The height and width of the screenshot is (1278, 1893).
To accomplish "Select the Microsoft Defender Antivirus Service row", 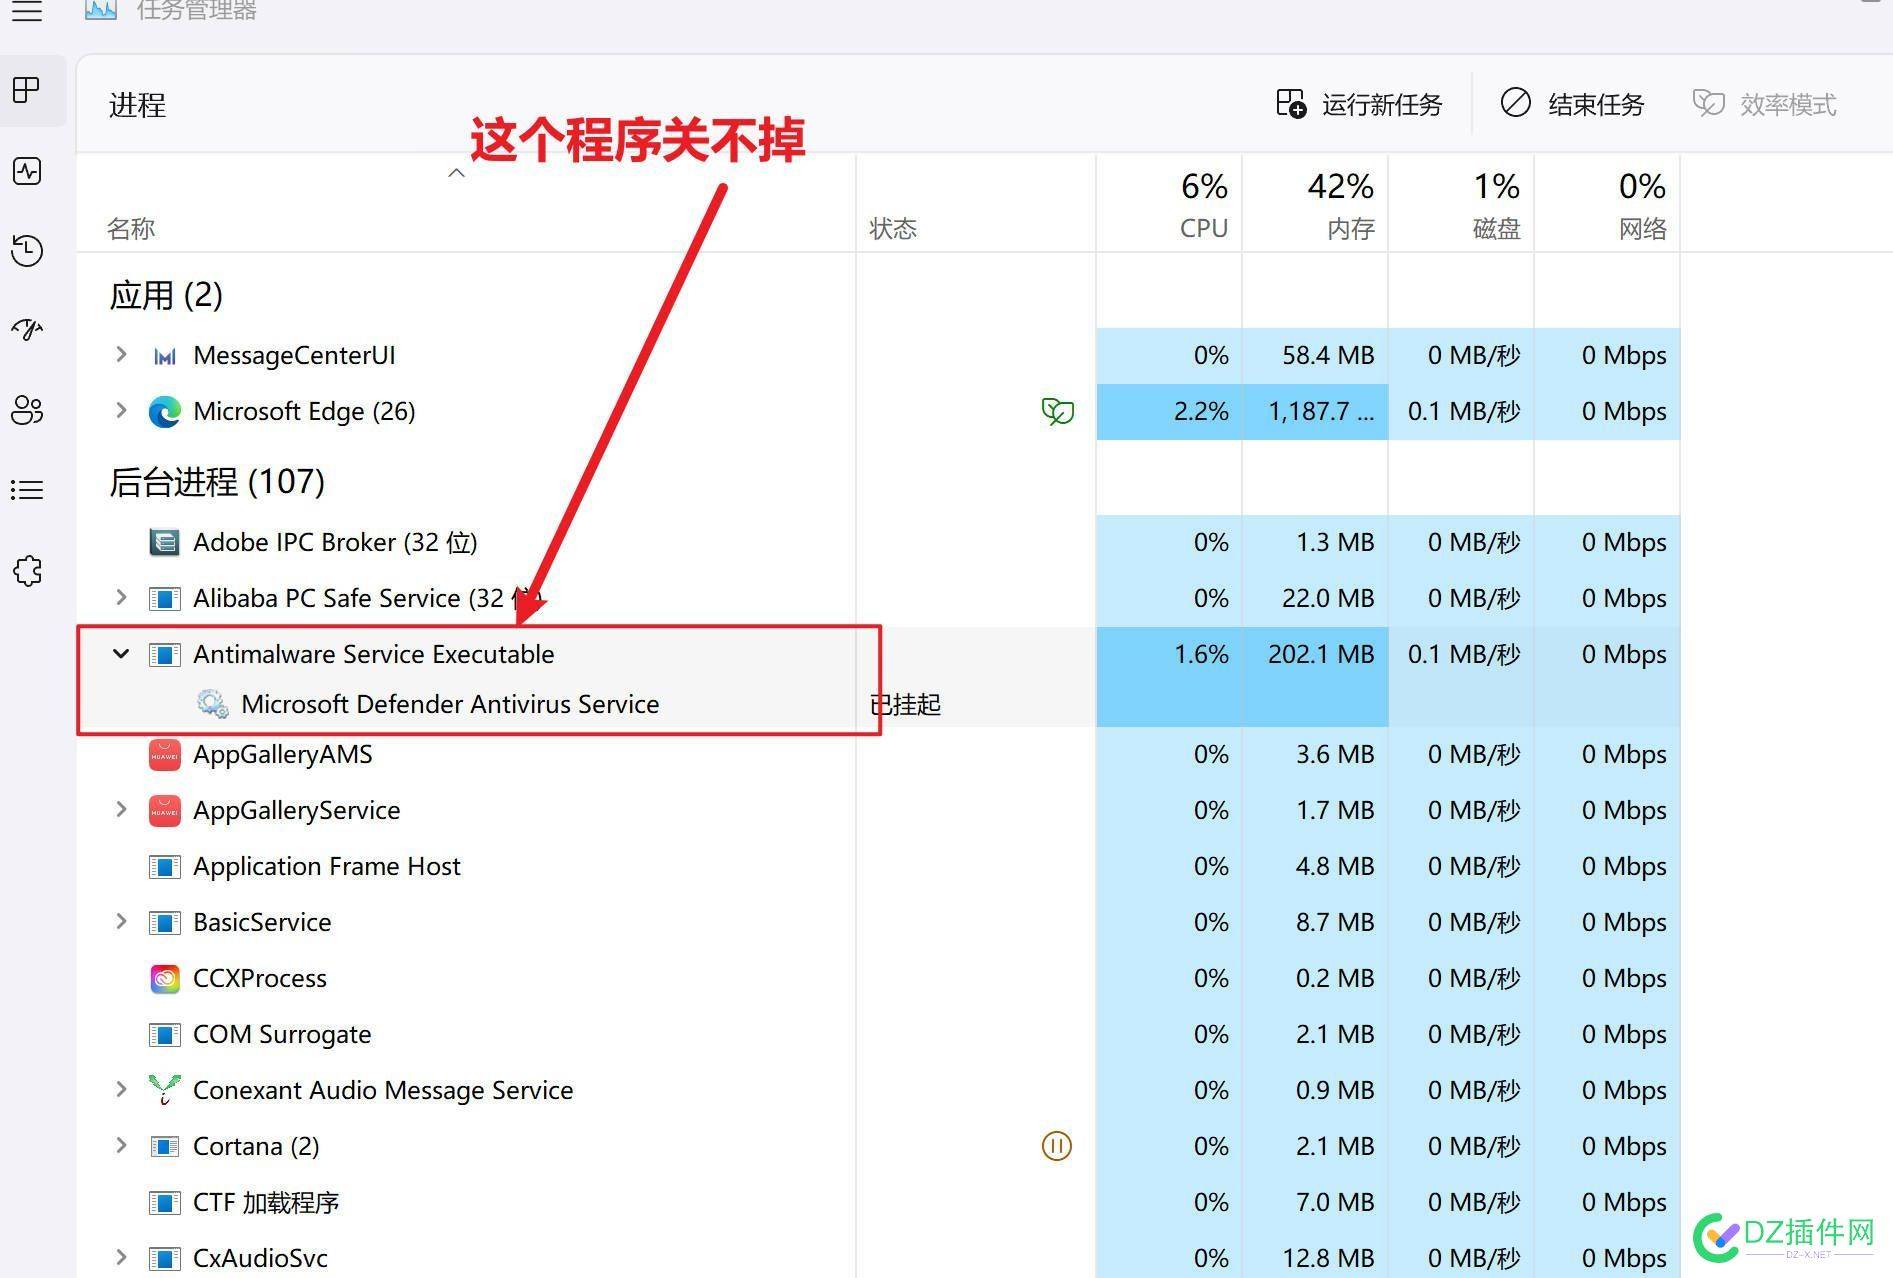I will click(878, 704).
